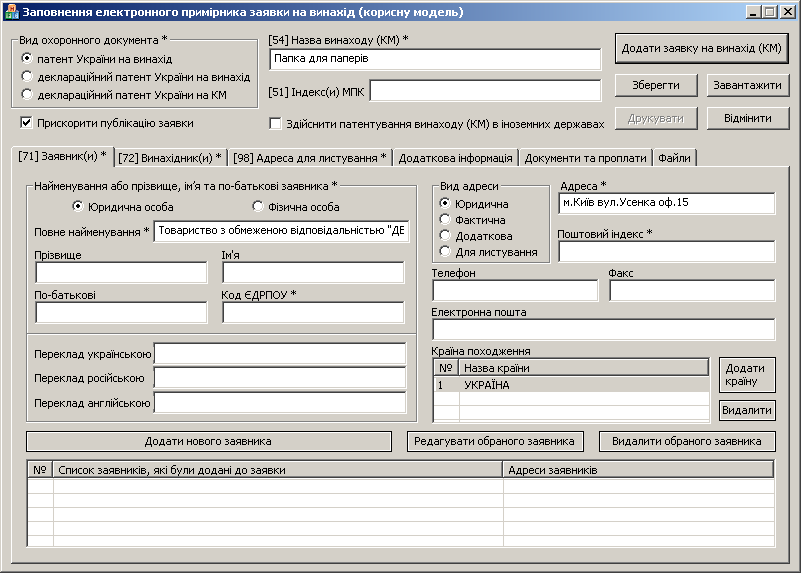The height and width of the screenshot is (573, 801).
Task: Click the 'Індекс(и) МПК' input field
Action: click(485, 91)
